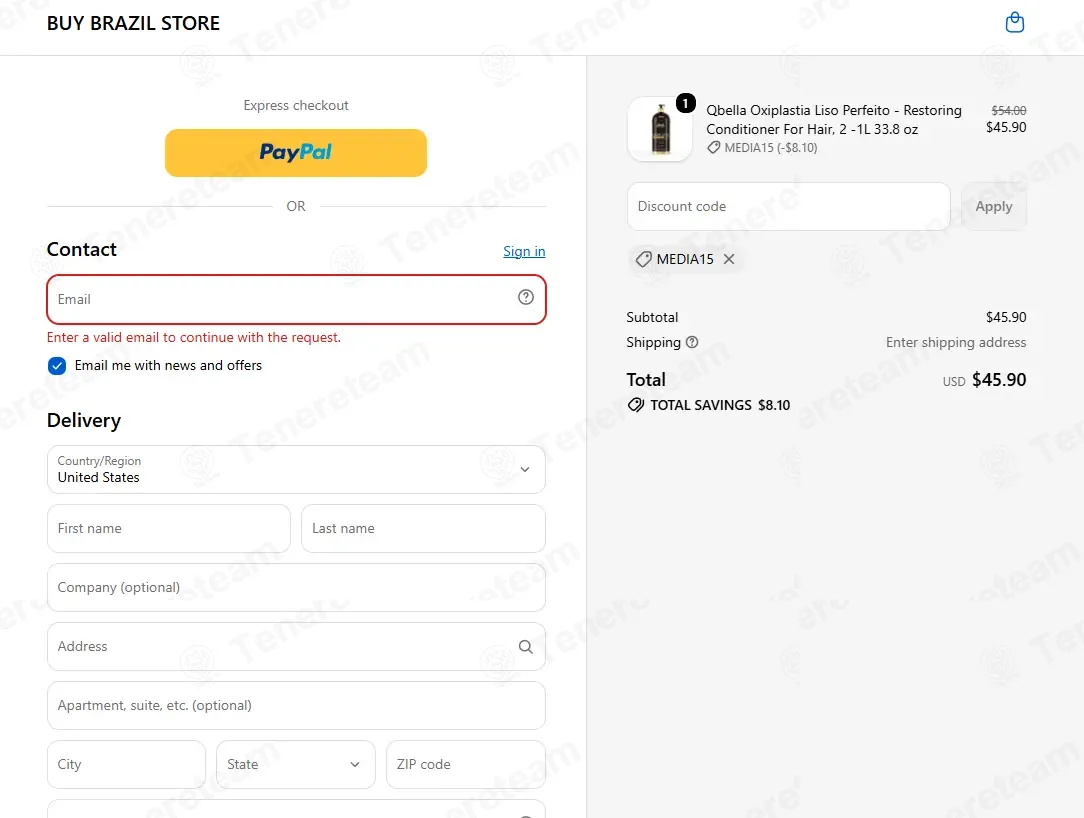
Task: Focus the Email input field
Action: click(x=296, y=299)
